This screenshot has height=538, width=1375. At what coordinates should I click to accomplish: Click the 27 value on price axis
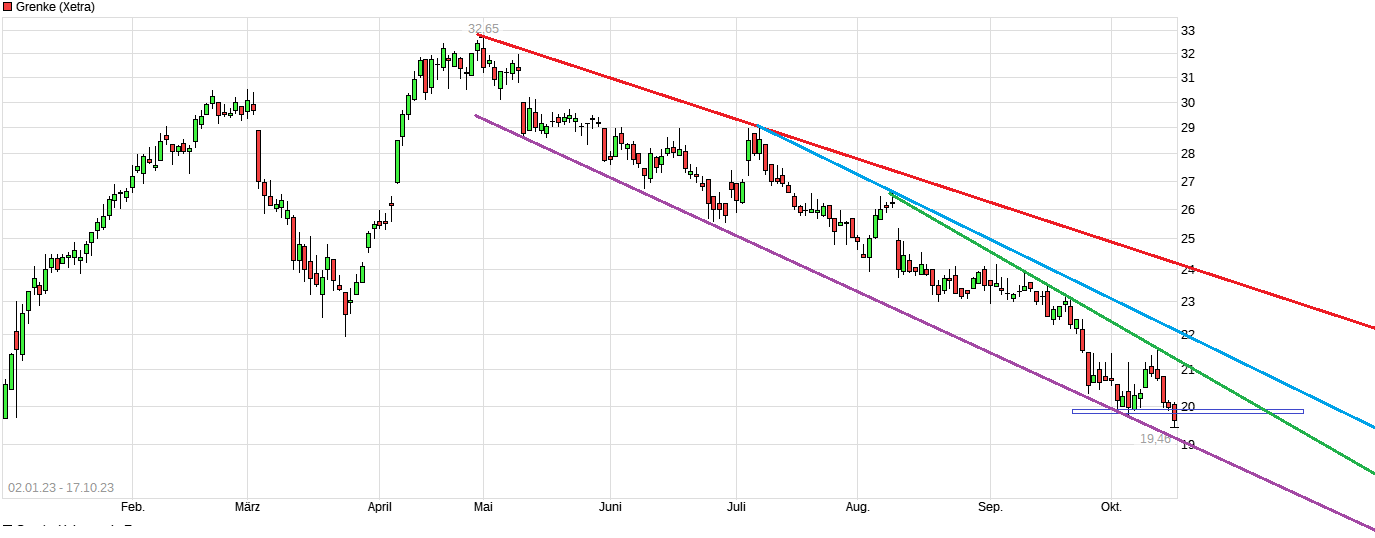click(1188, 181)
